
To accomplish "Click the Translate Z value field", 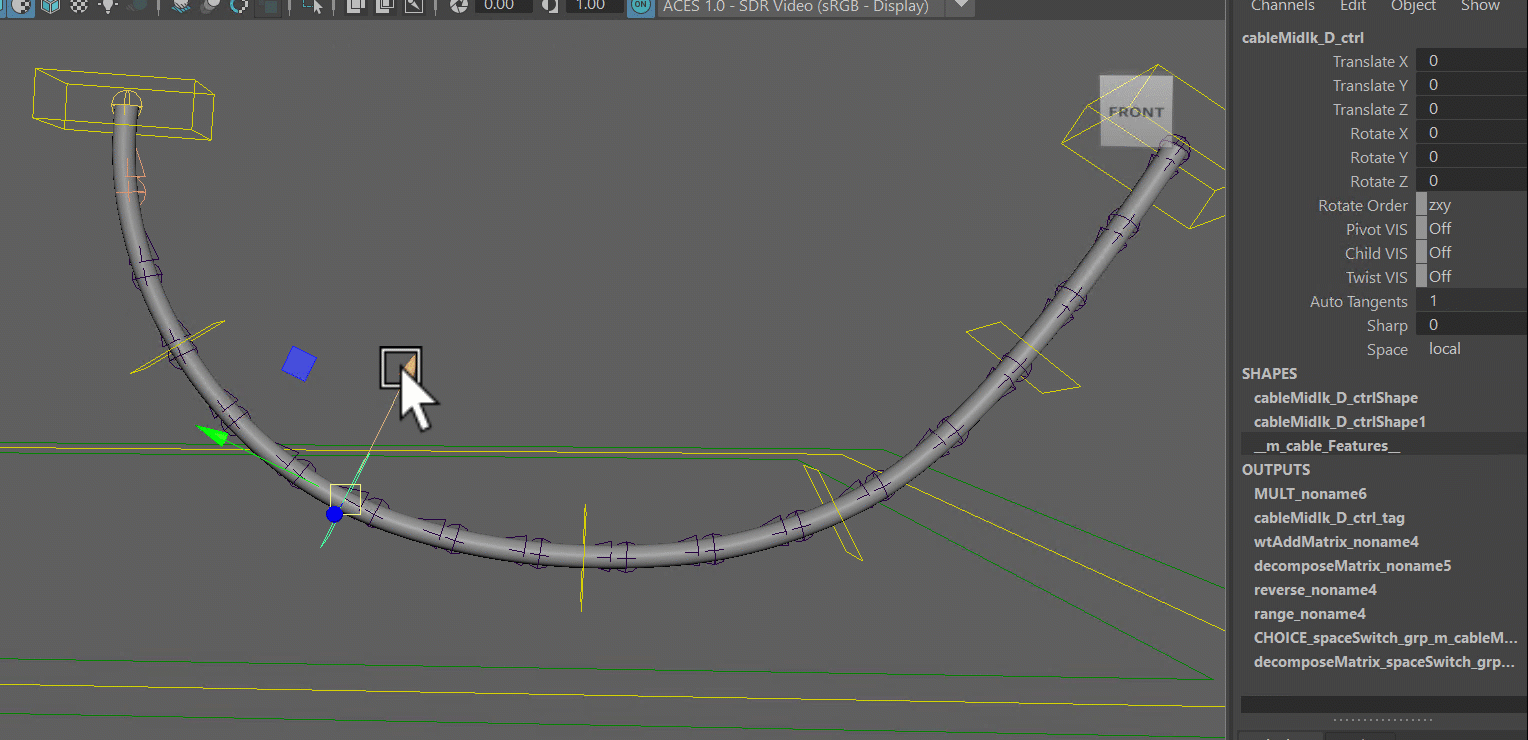I will [1472, 109].
